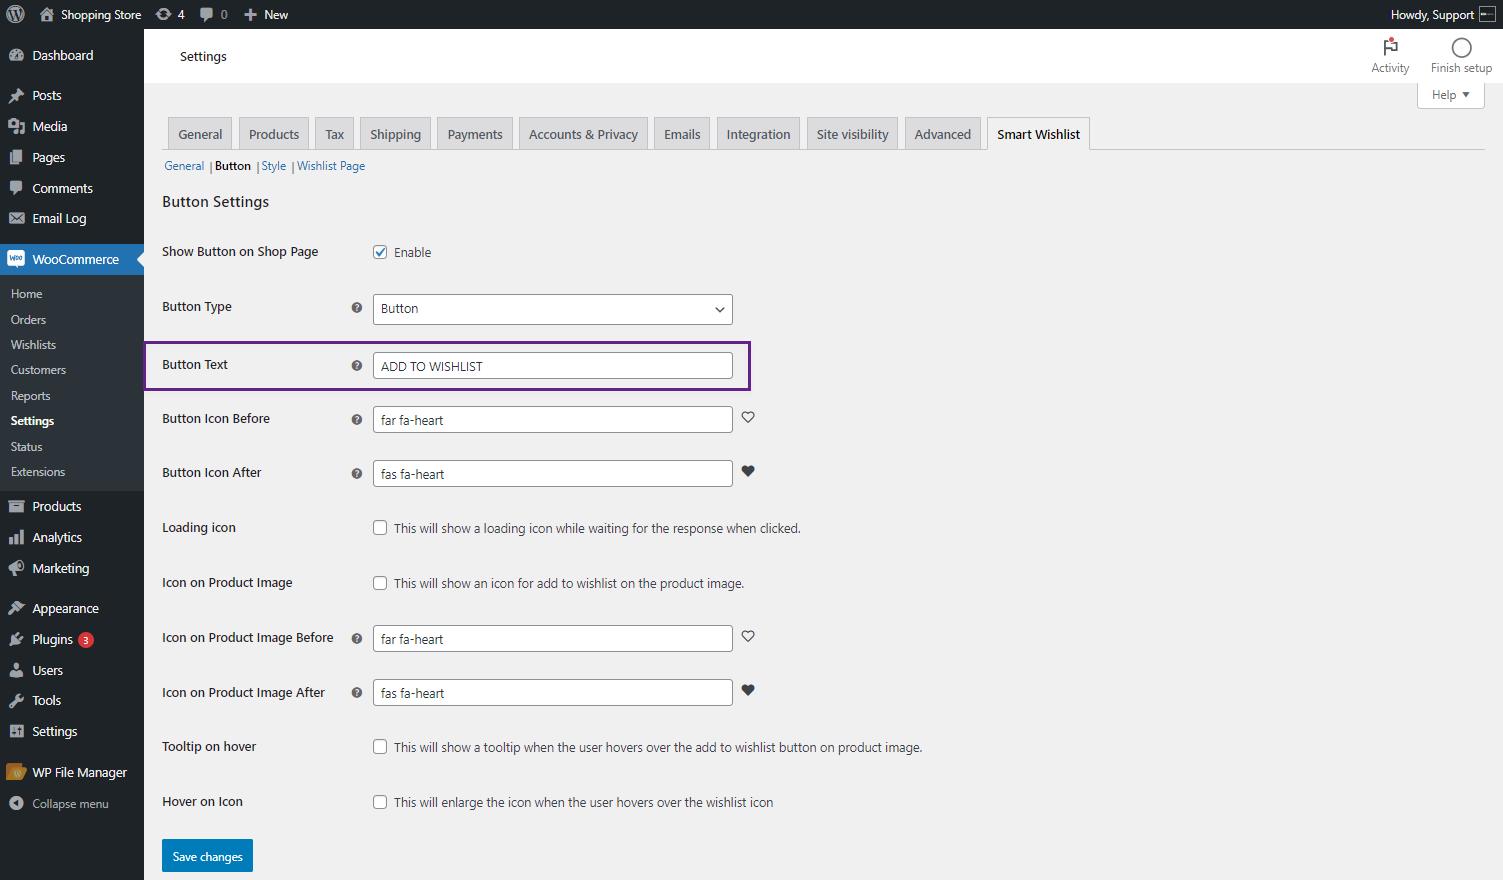1503x880 pixels.
Task: Open the Advanced settings tab
Action: 942,134
